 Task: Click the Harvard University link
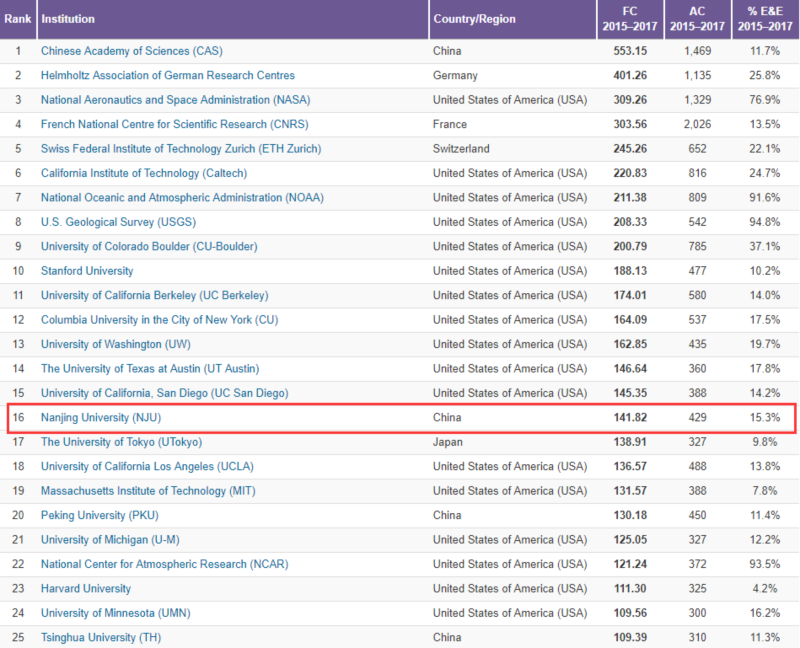click(x=86, y=588)
